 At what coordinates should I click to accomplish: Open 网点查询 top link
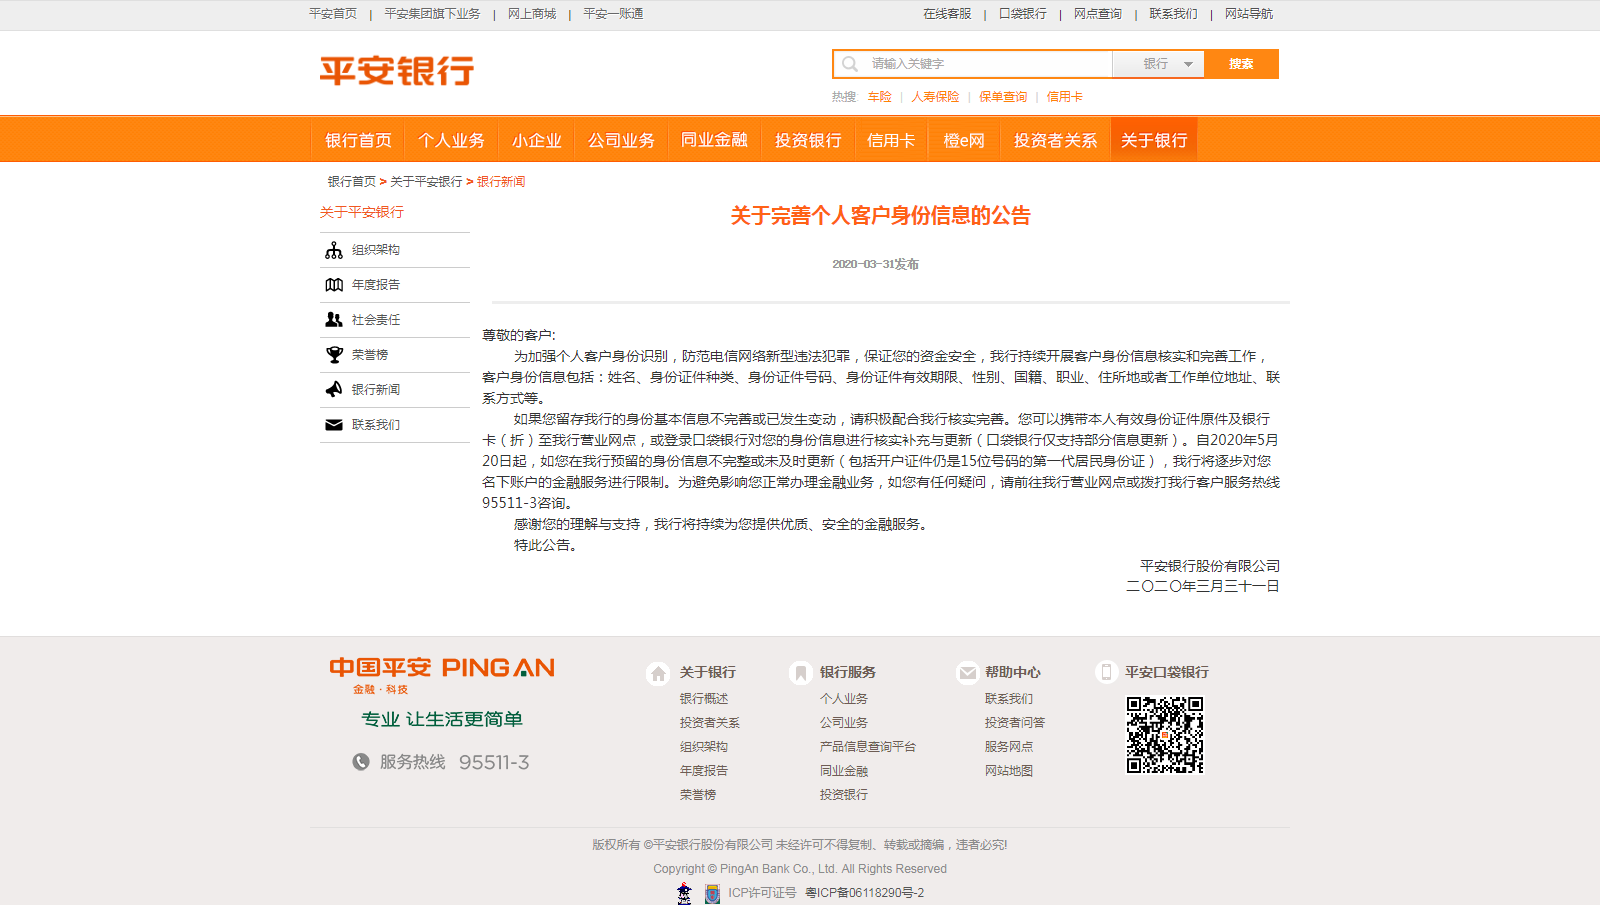point(1098,14)
